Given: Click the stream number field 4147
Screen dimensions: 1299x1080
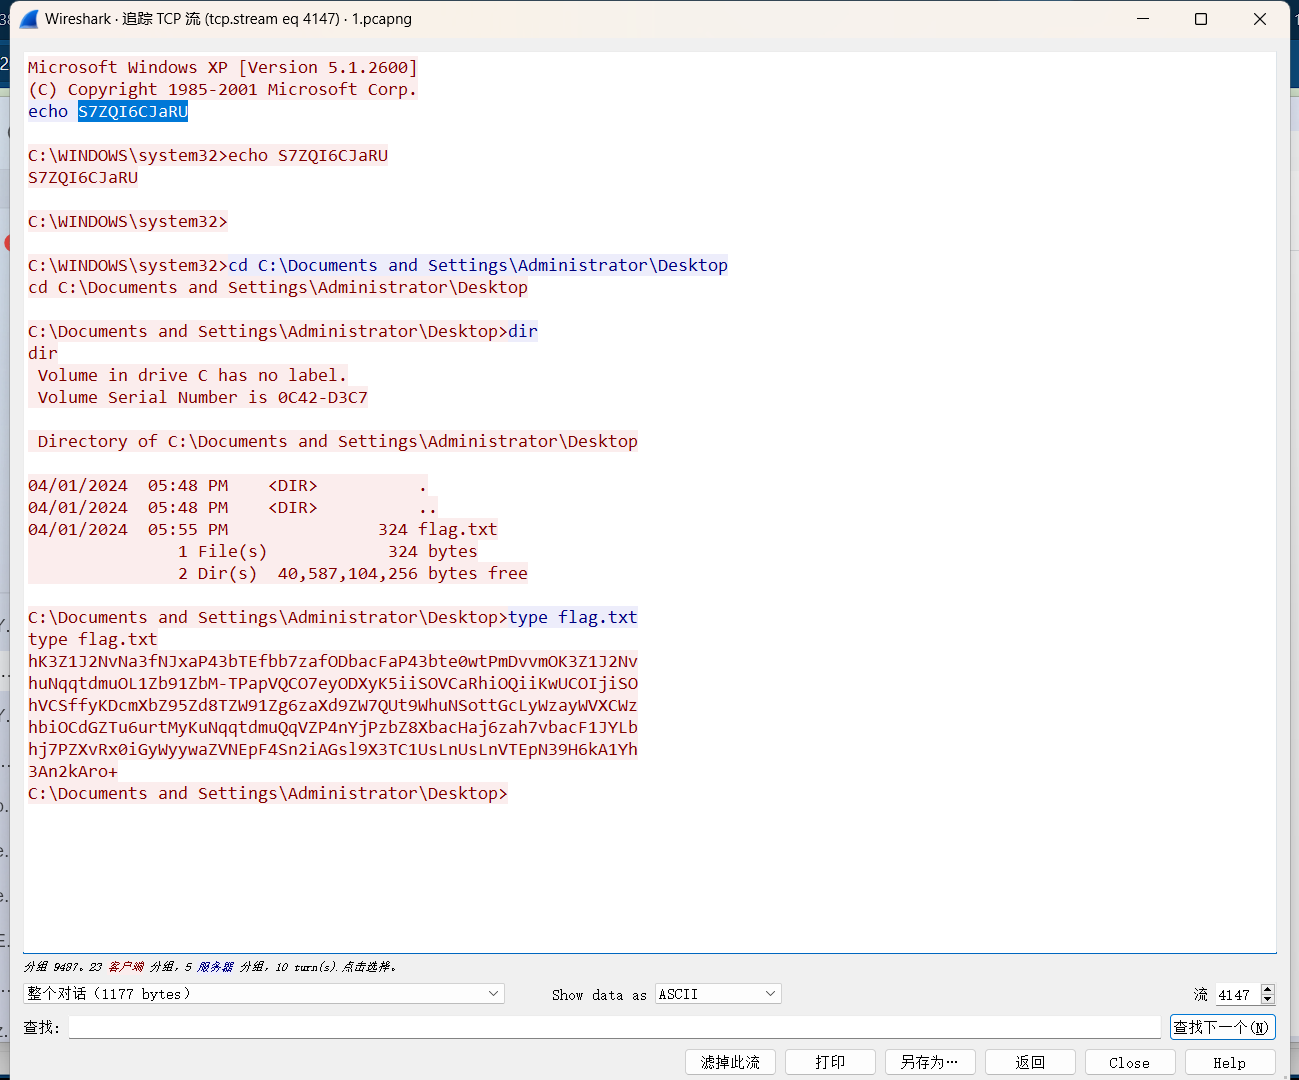Looking at the screenshot, I should [x=1238, y=994].
